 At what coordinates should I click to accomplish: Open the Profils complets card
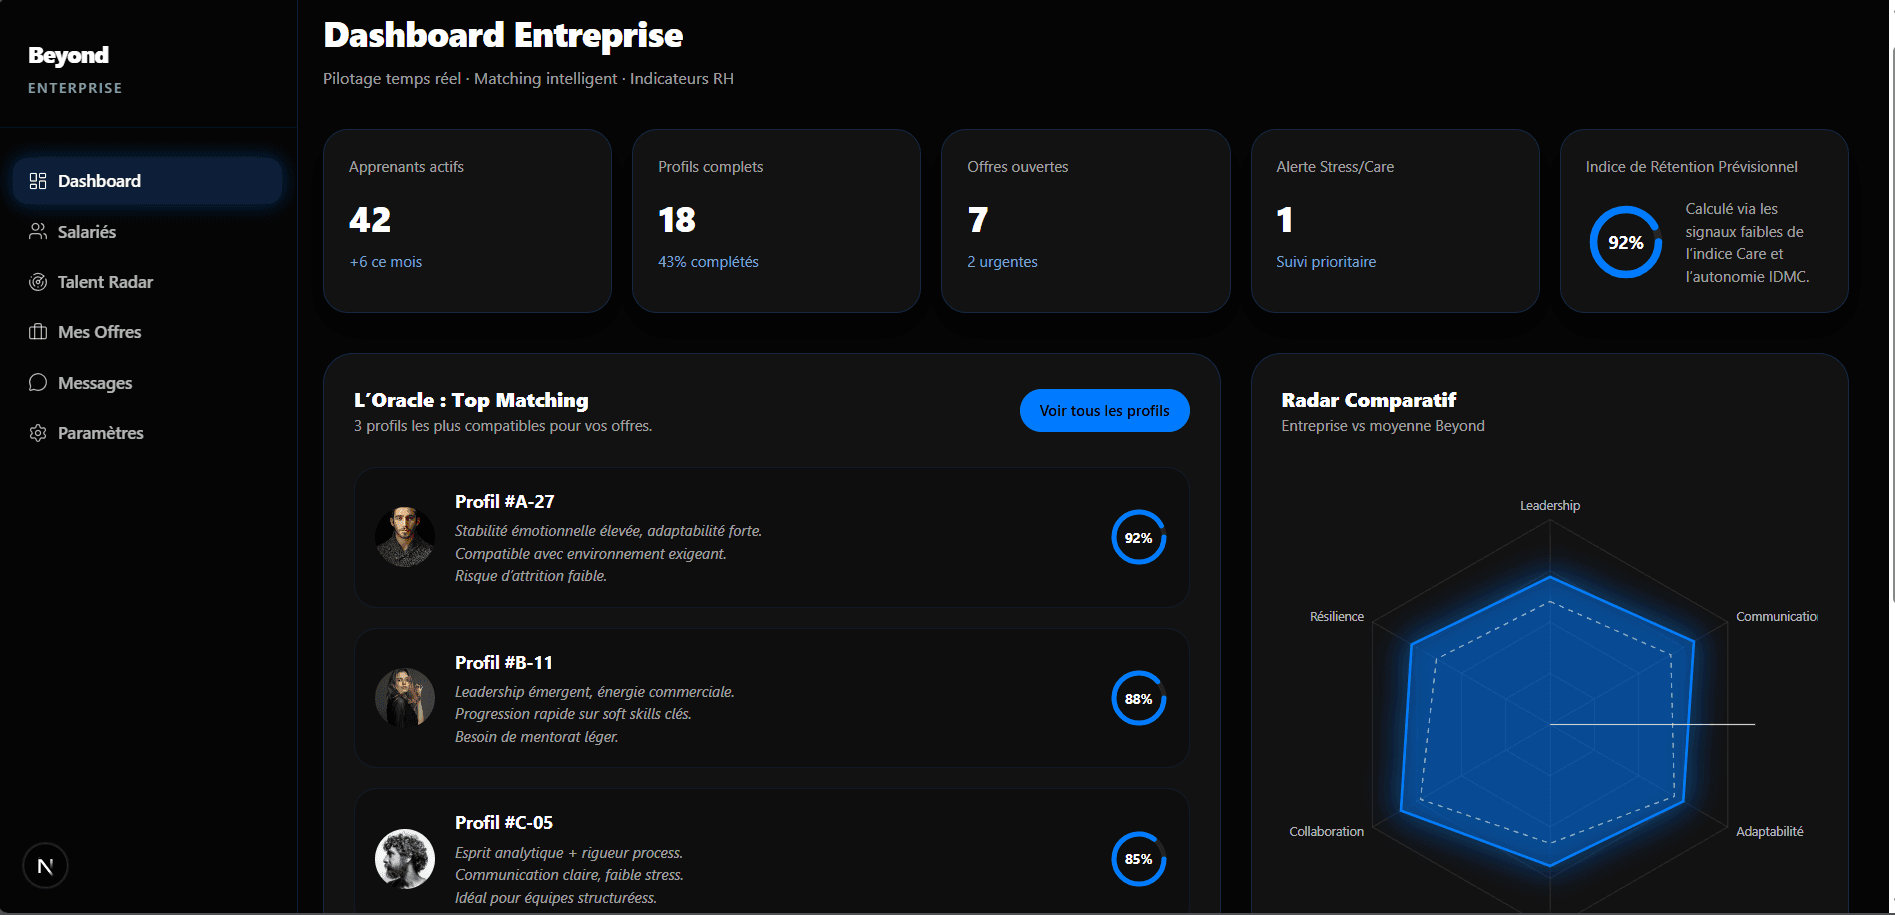click(x=775, y=220)
